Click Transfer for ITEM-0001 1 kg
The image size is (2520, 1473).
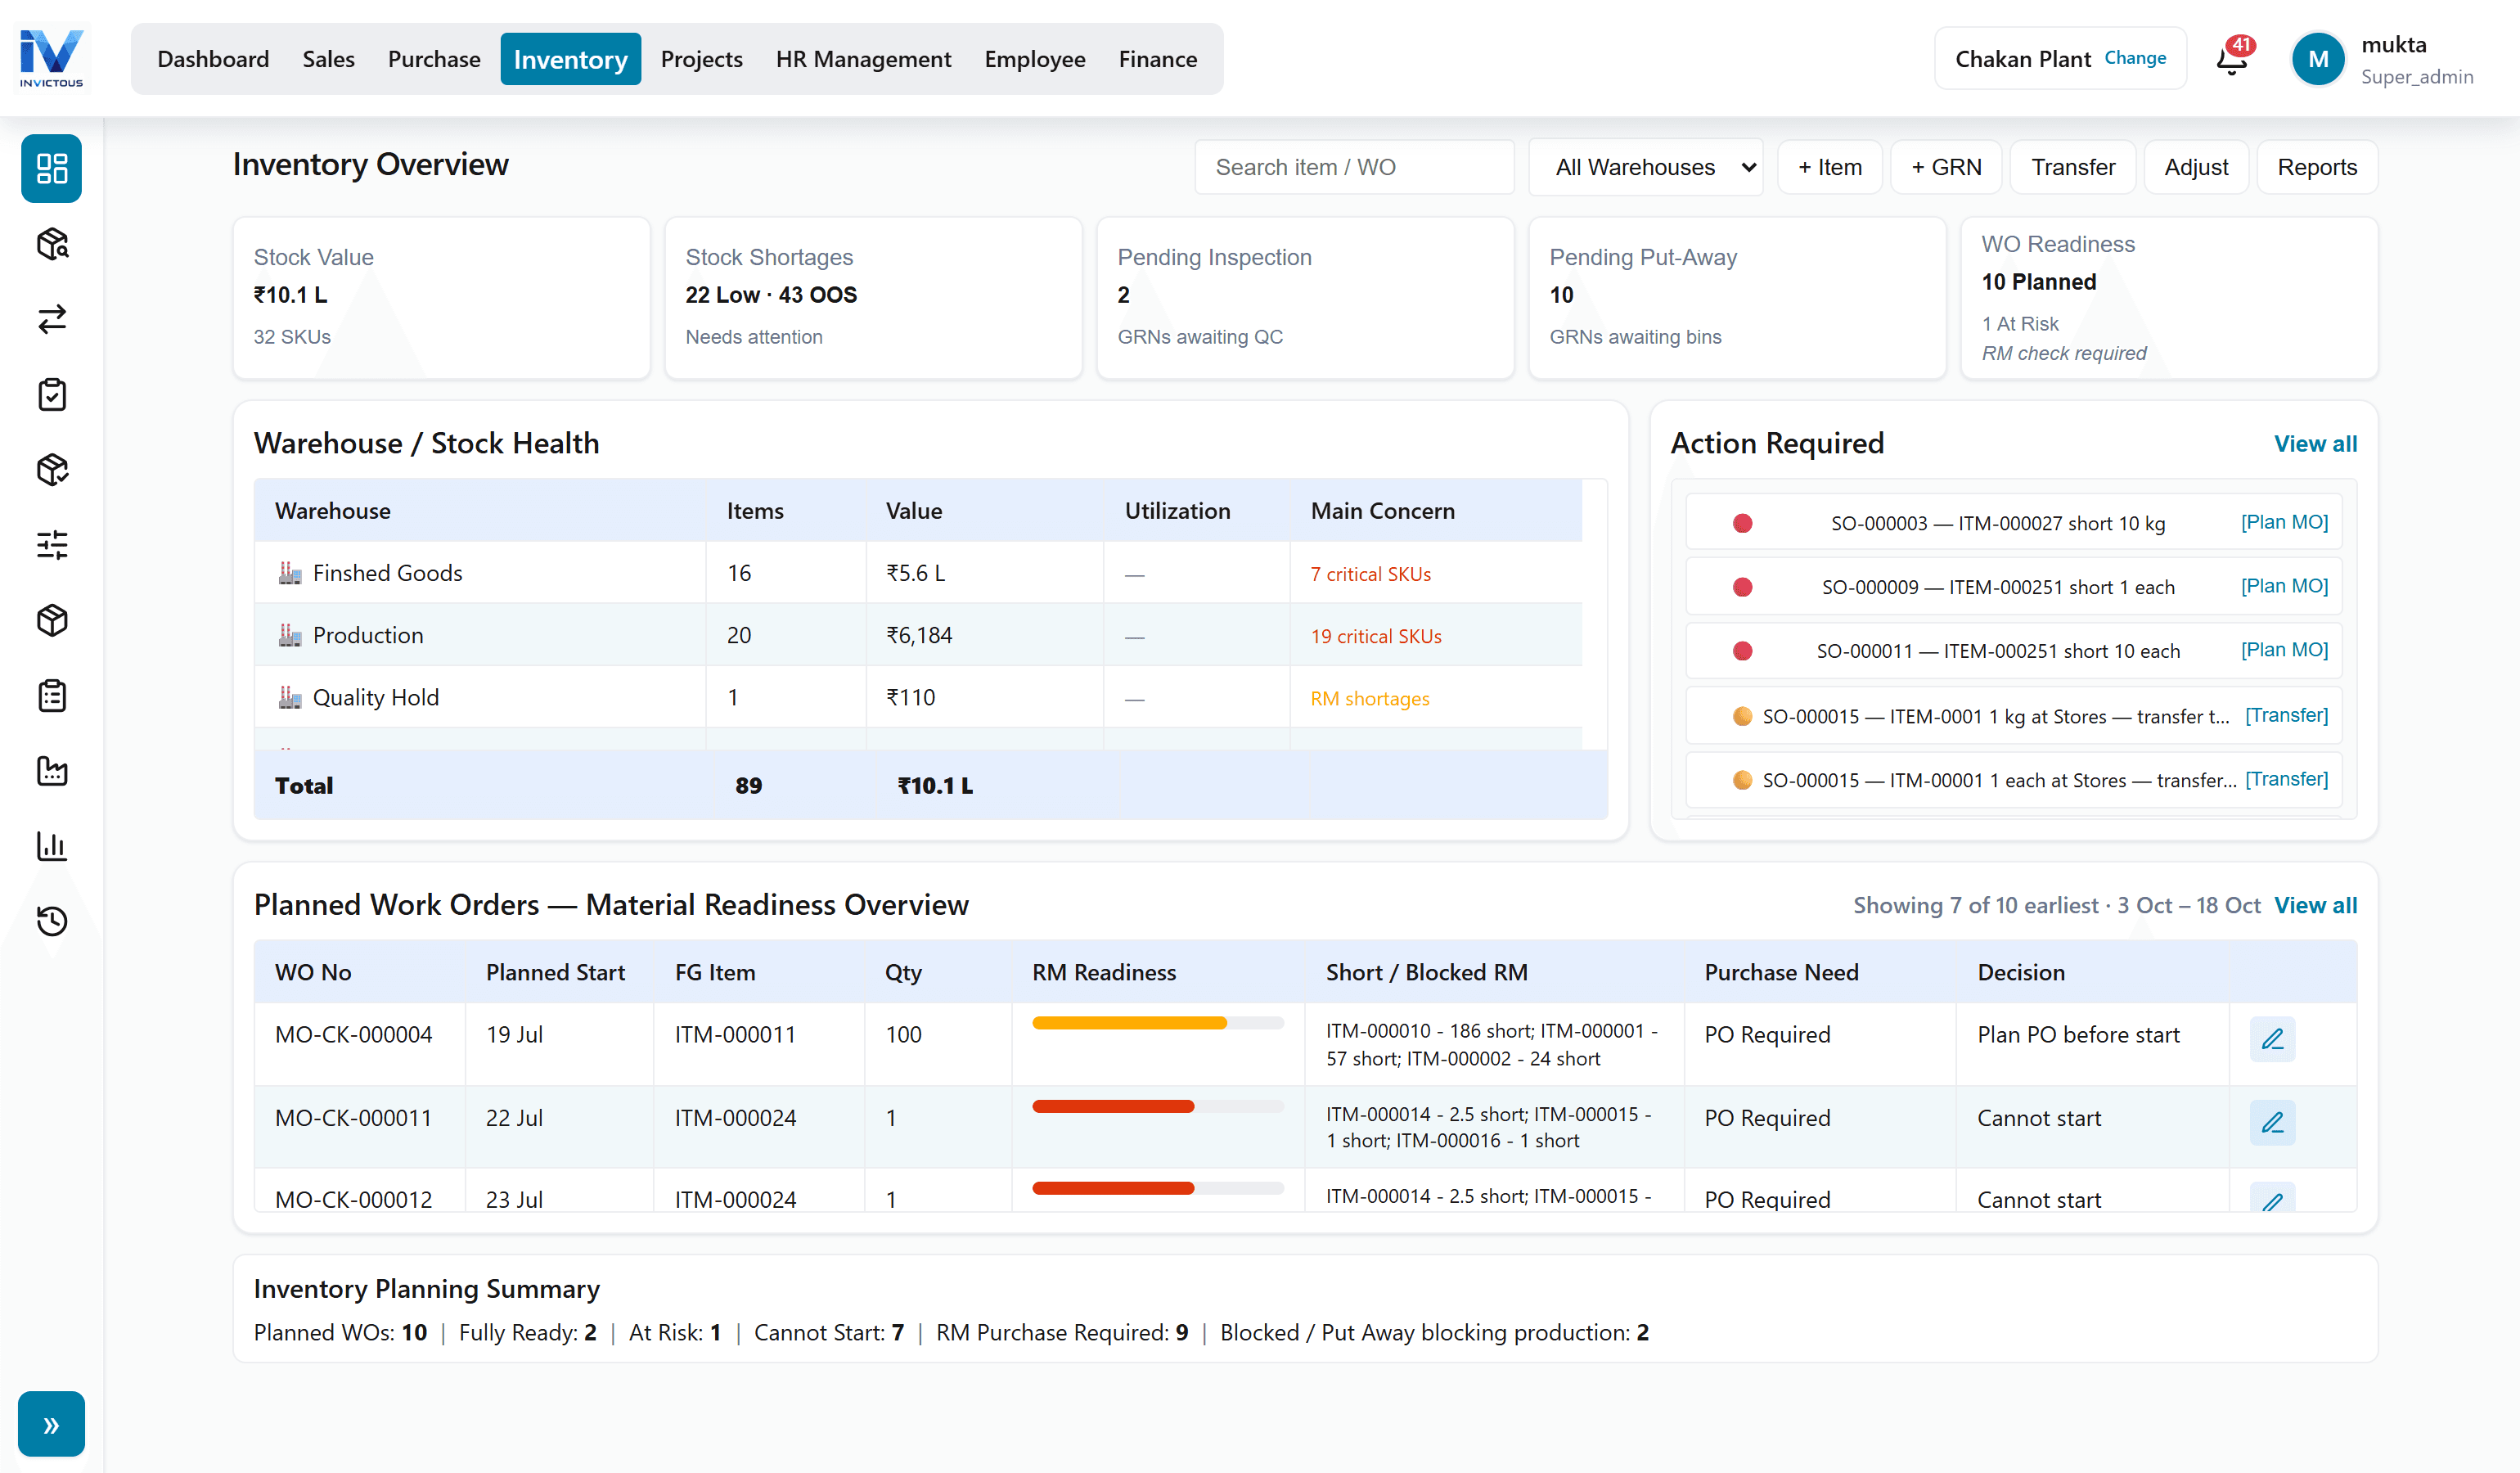(x=2285, y=715)
